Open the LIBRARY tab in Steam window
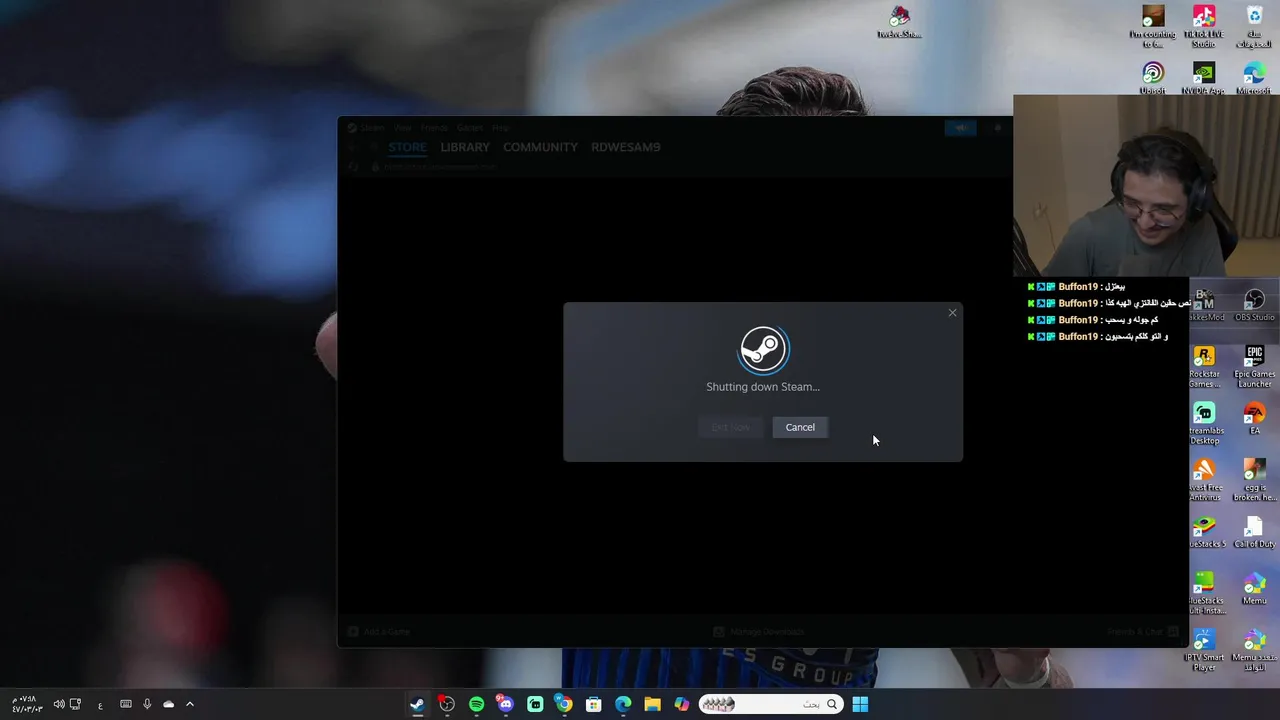The height and width of the screenshot is (720, 1280). tap(465, 147)
